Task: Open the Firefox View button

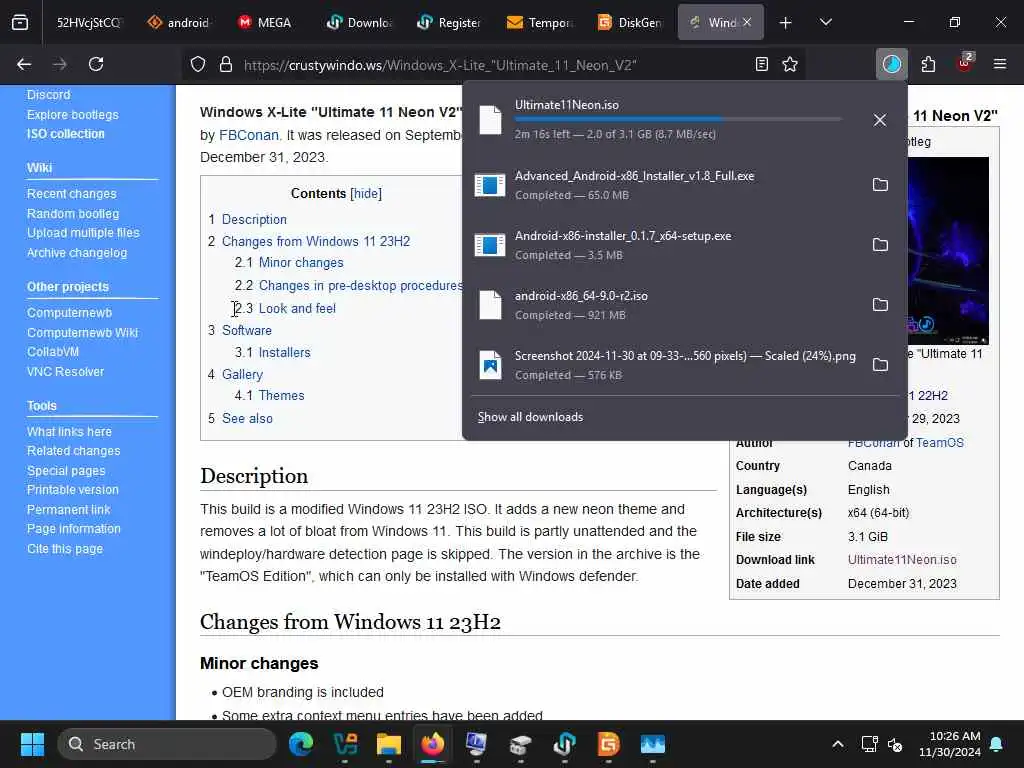Action: pos(20,23)
